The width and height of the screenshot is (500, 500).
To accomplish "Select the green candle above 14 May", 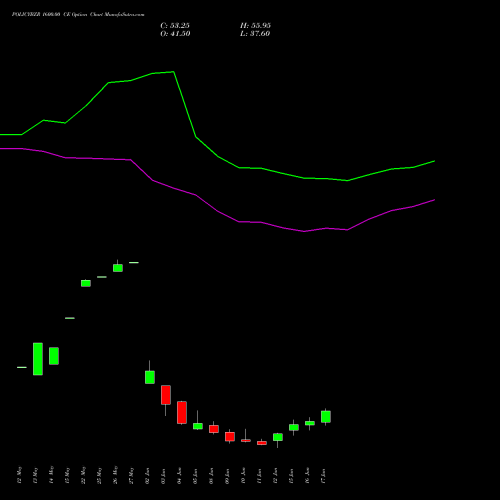I will point(54,356).
